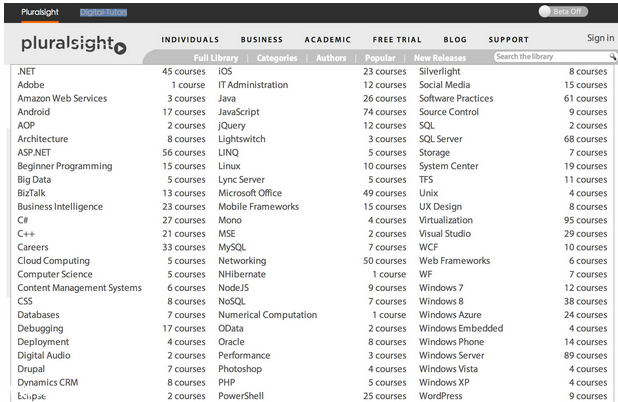Select the Authors tab
Screen dimensions: 618x402
pyautogui.click(x=331, y=58)
